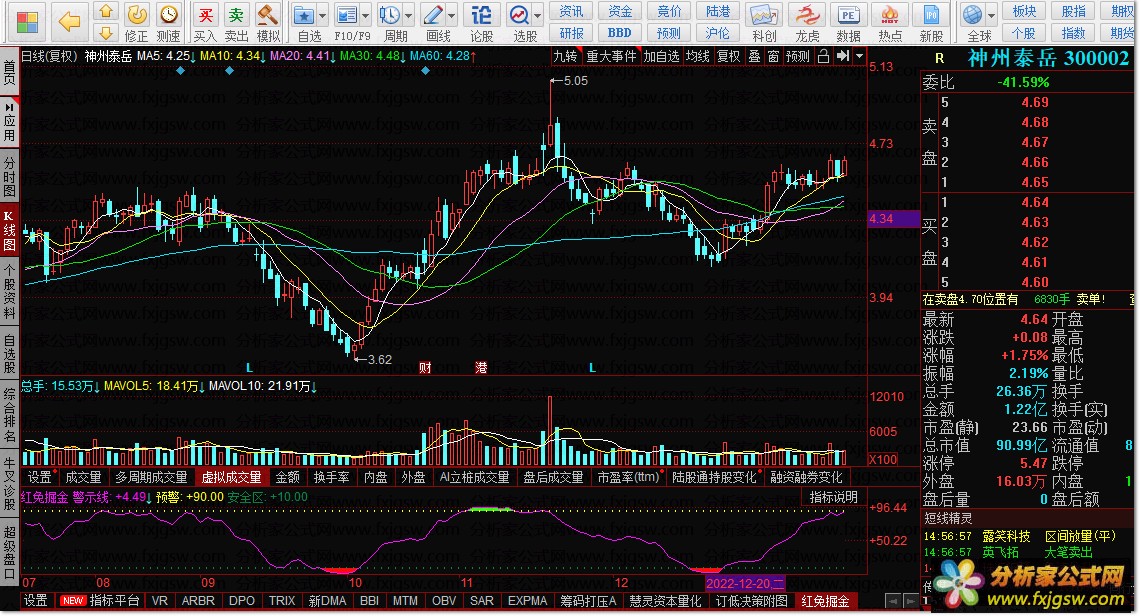The height and width of the screenshot is (616, 1141).
Task: Switch to 分时图 in left sidebar
Action: click(9, 176)
